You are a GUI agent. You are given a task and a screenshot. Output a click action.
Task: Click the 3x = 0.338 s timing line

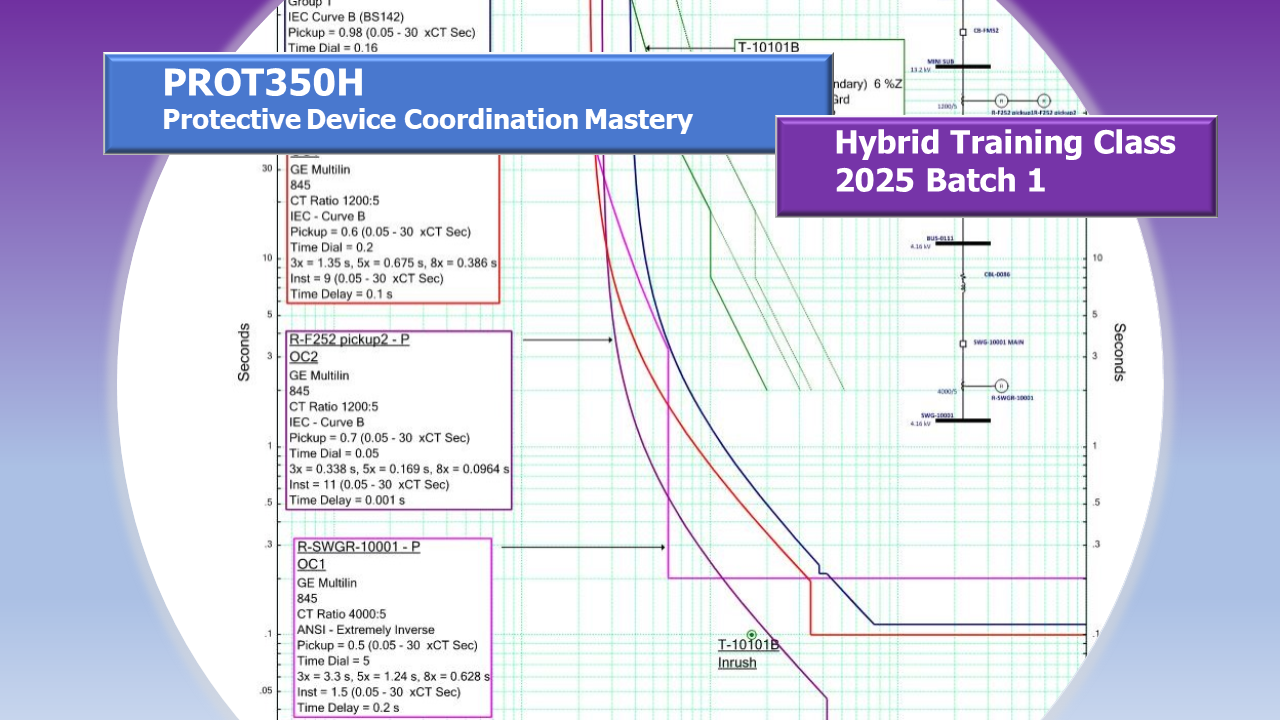pyautogui.click(x=399, y=469)
